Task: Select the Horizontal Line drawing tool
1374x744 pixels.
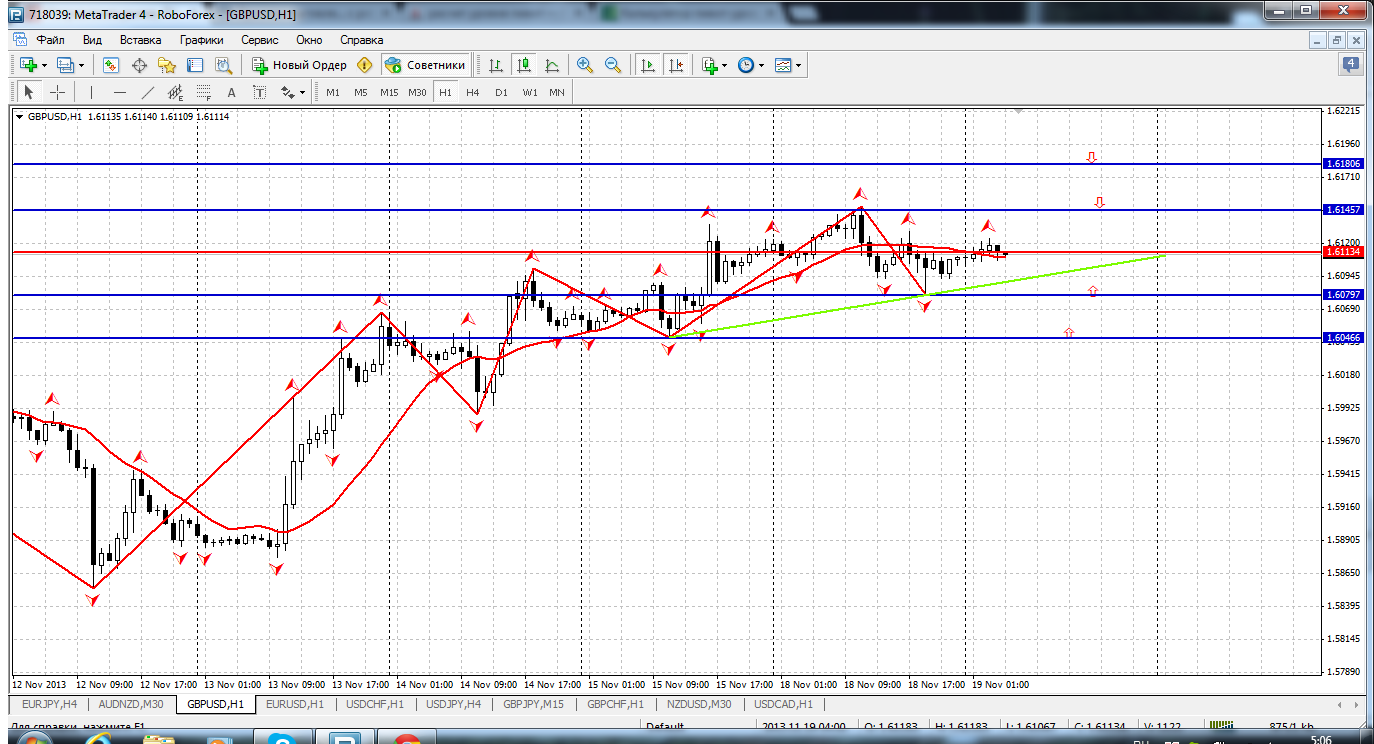Action: pos(120,92)
